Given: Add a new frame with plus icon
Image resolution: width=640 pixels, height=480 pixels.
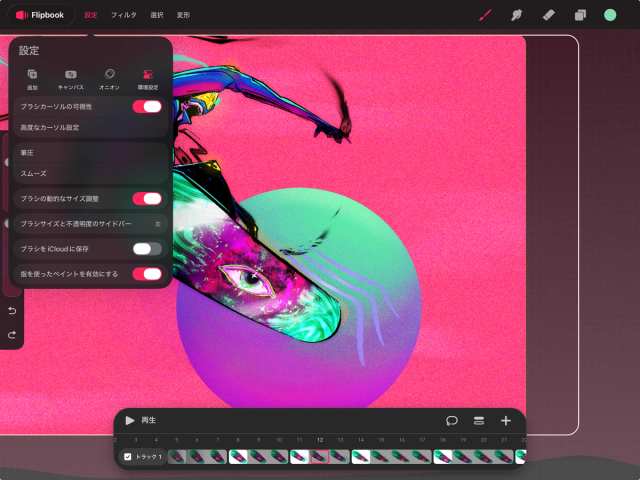Looking at the screenshot, I should pos(506,420).
